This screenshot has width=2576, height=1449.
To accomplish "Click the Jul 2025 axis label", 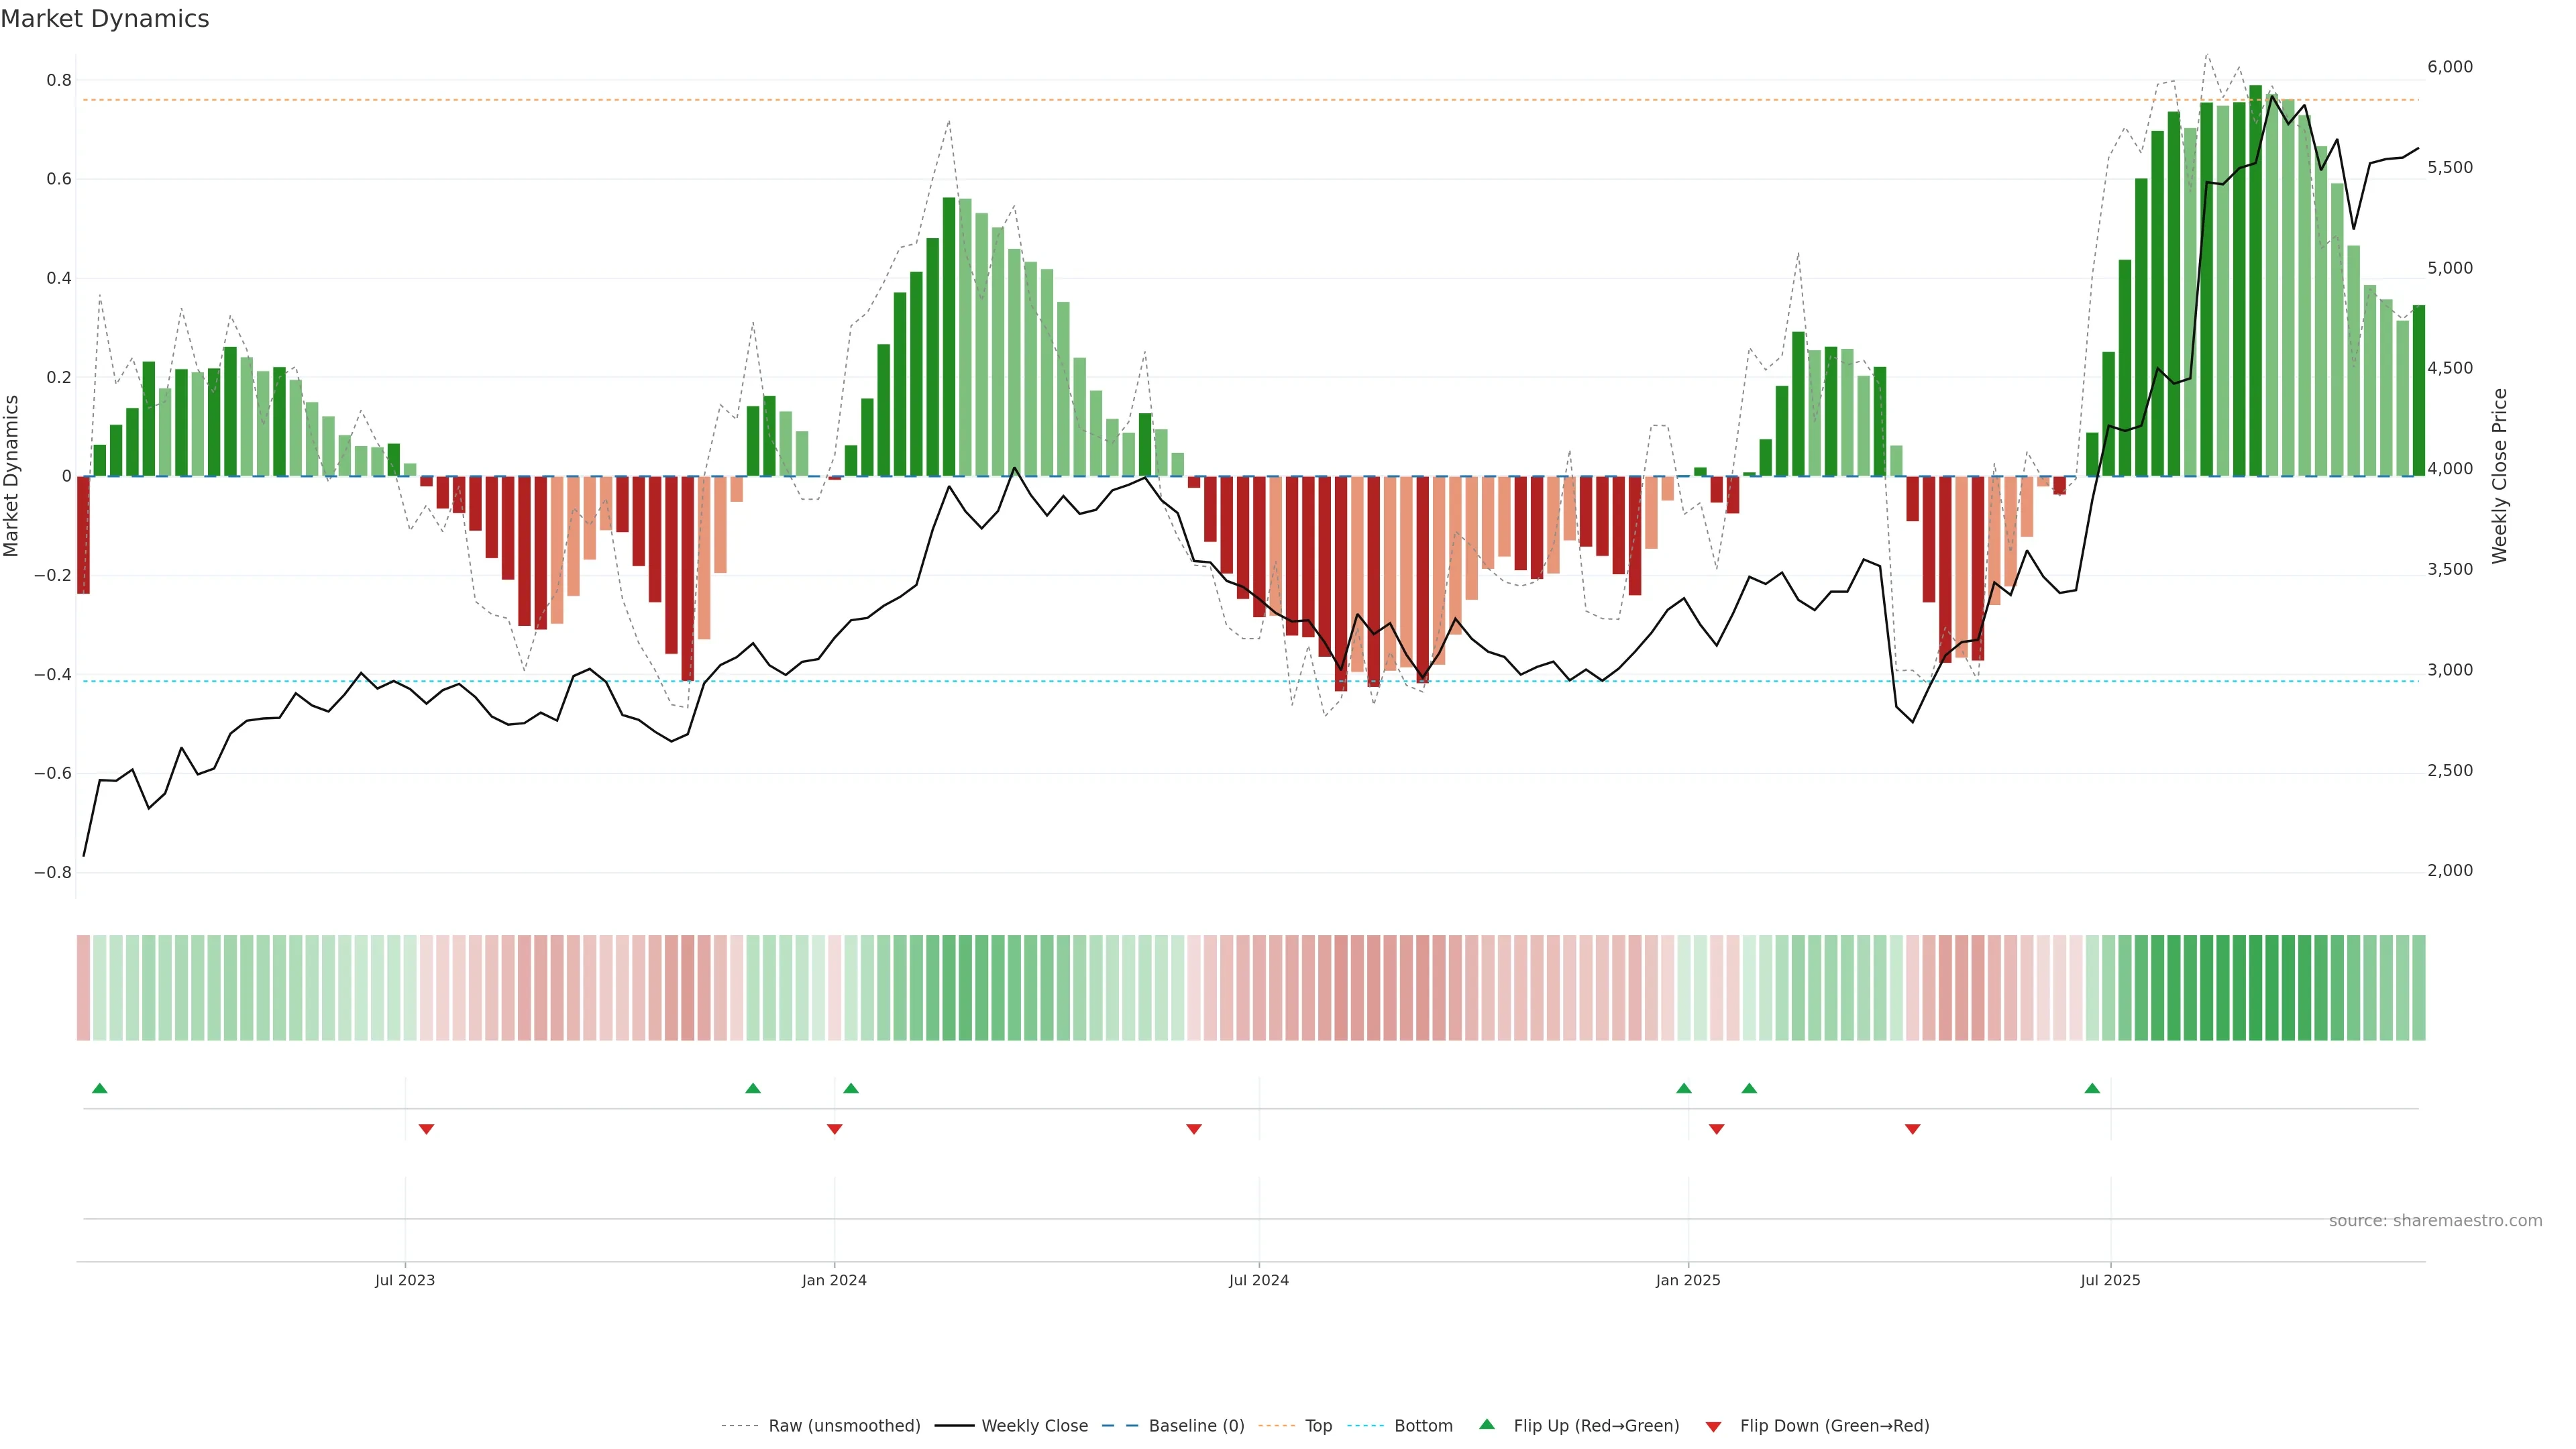I will click(x=2110, y=1280).
